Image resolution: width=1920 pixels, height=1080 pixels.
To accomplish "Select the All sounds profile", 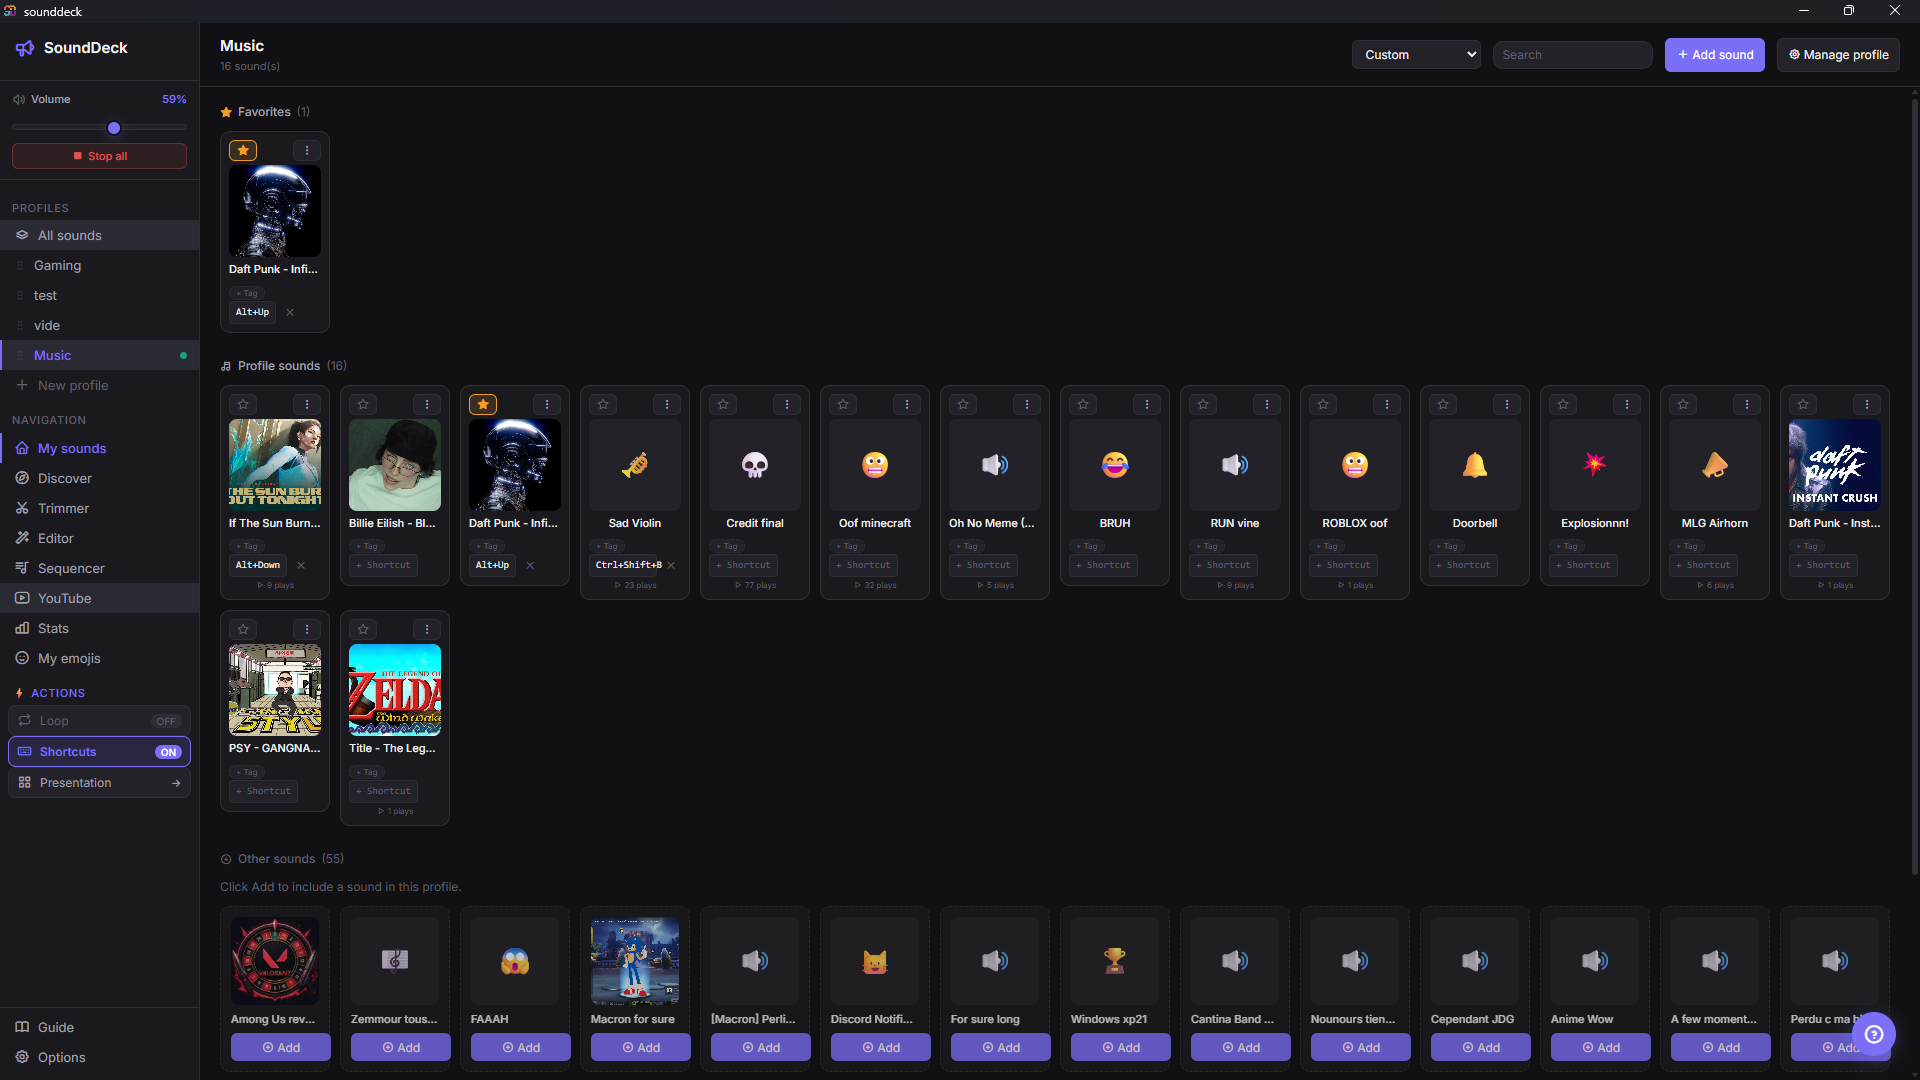I will [x=99, y=235].
